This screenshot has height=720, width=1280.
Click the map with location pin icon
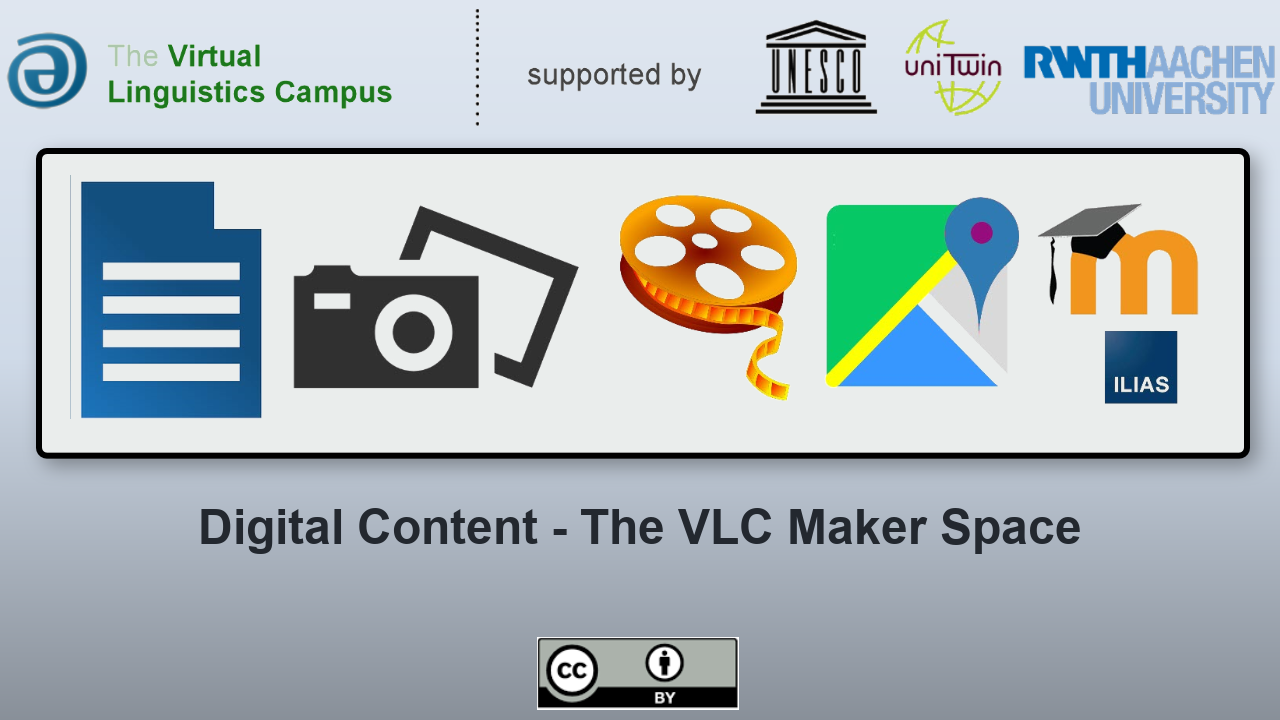(922, 292)
